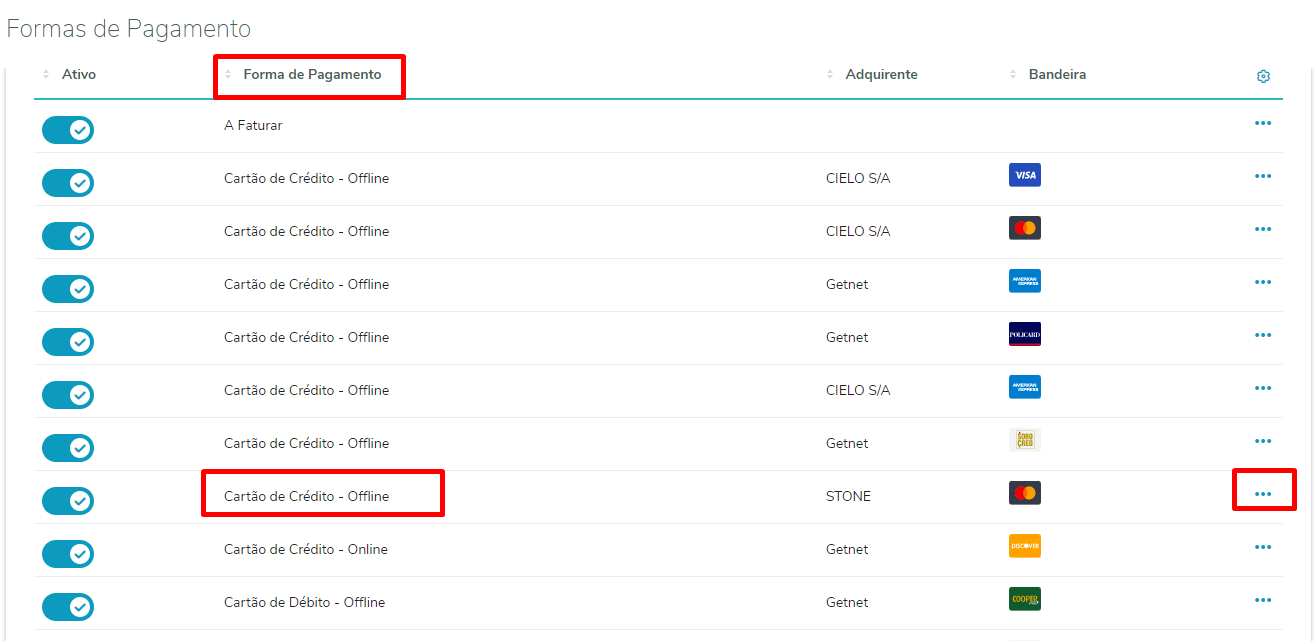Click the American Express icon in Getnet row

(x=1025, y=281)
